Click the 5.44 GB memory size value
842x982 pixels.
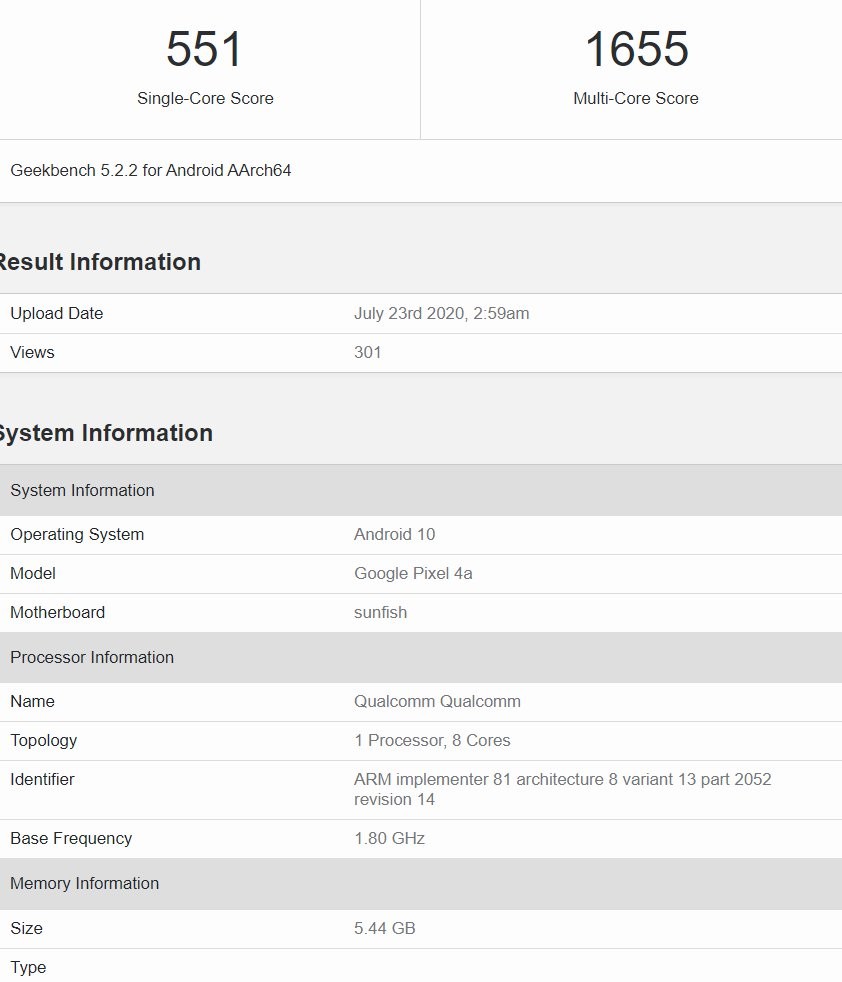point(384,928)
